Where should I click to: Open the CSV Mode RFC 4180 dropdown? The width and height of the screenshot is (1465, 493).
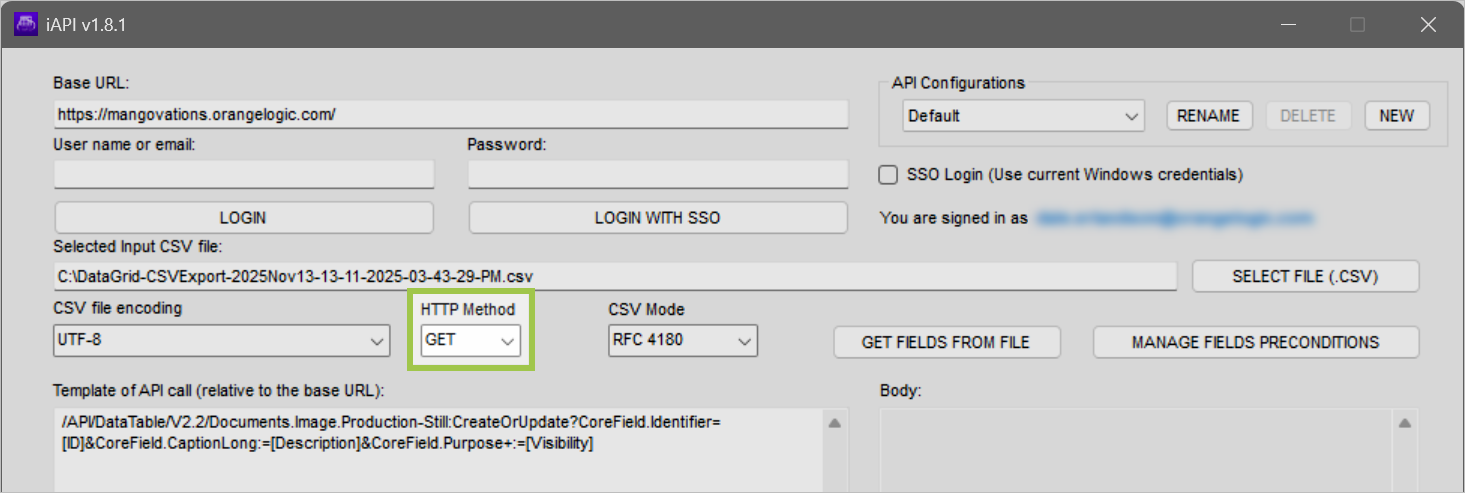tap(683, 340)
